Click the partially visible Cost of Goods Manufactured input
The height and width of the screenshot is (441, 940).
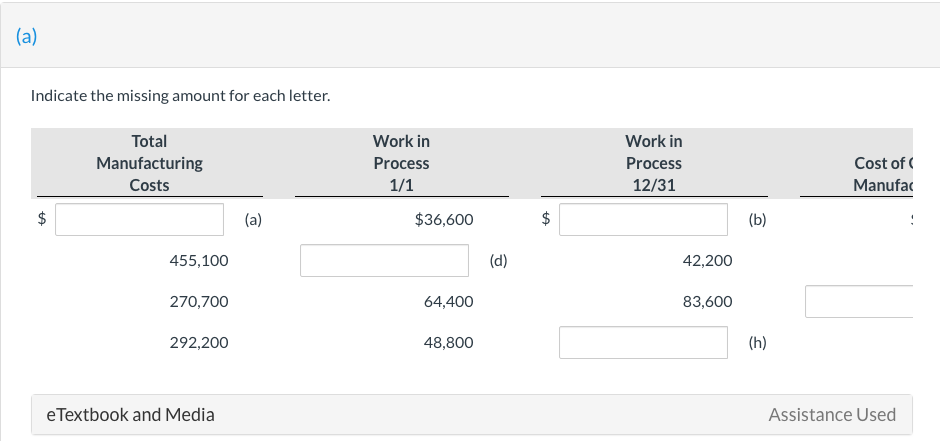pyautogui.click(x=858, y=302)
